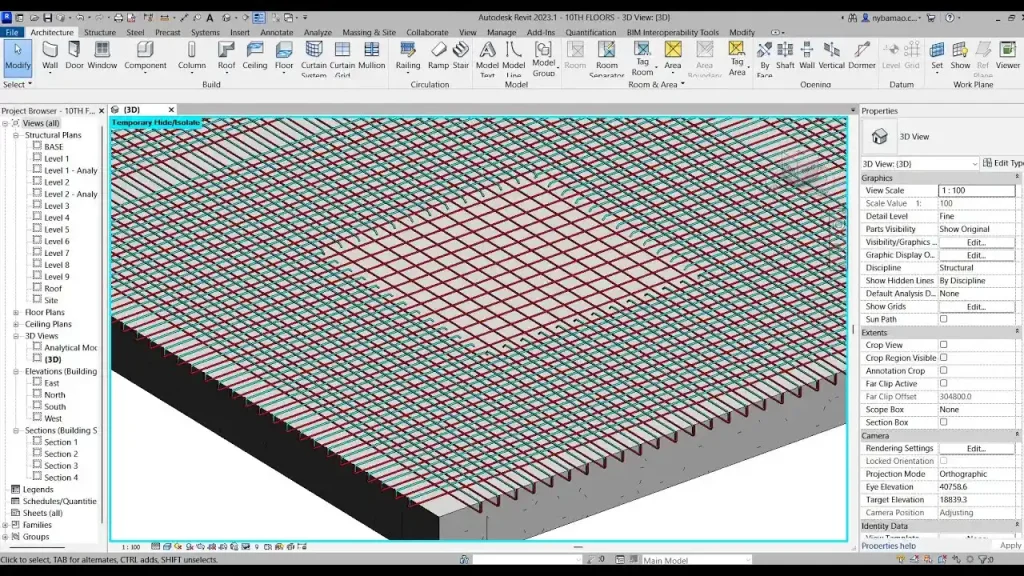1024x576 pixels.
Task: Choose the Window tool
Action: (102, 54)
